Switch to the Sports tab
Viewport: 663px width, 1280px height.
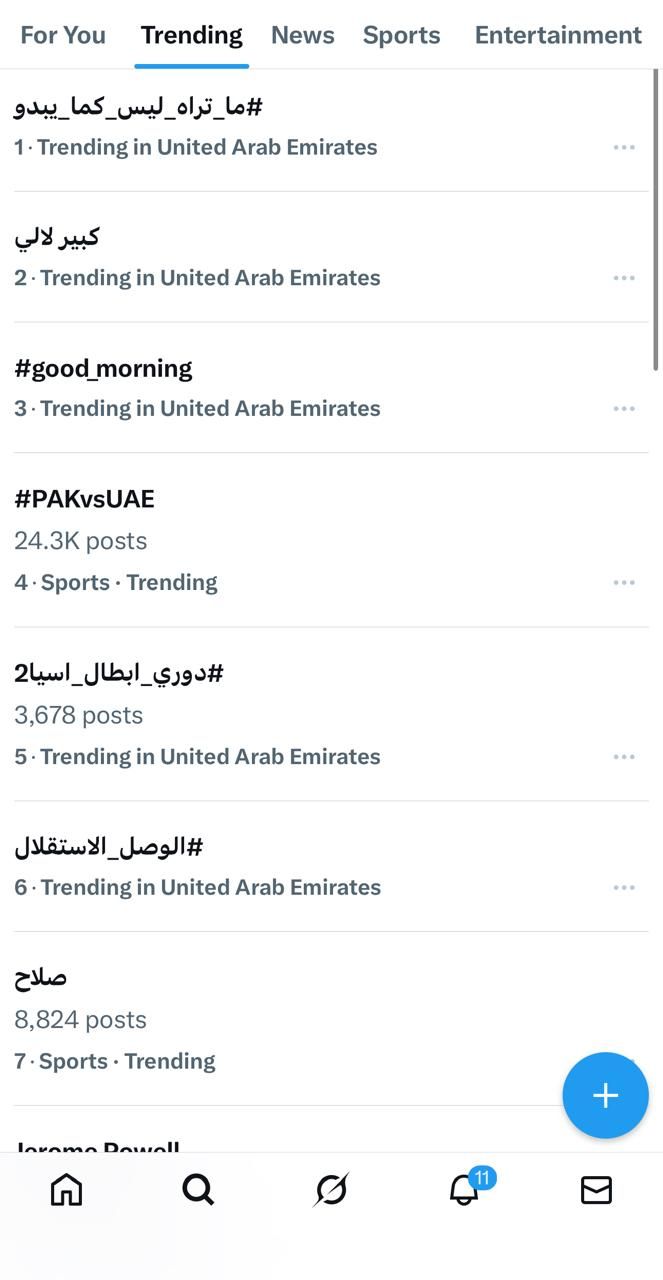coord(401,34)
